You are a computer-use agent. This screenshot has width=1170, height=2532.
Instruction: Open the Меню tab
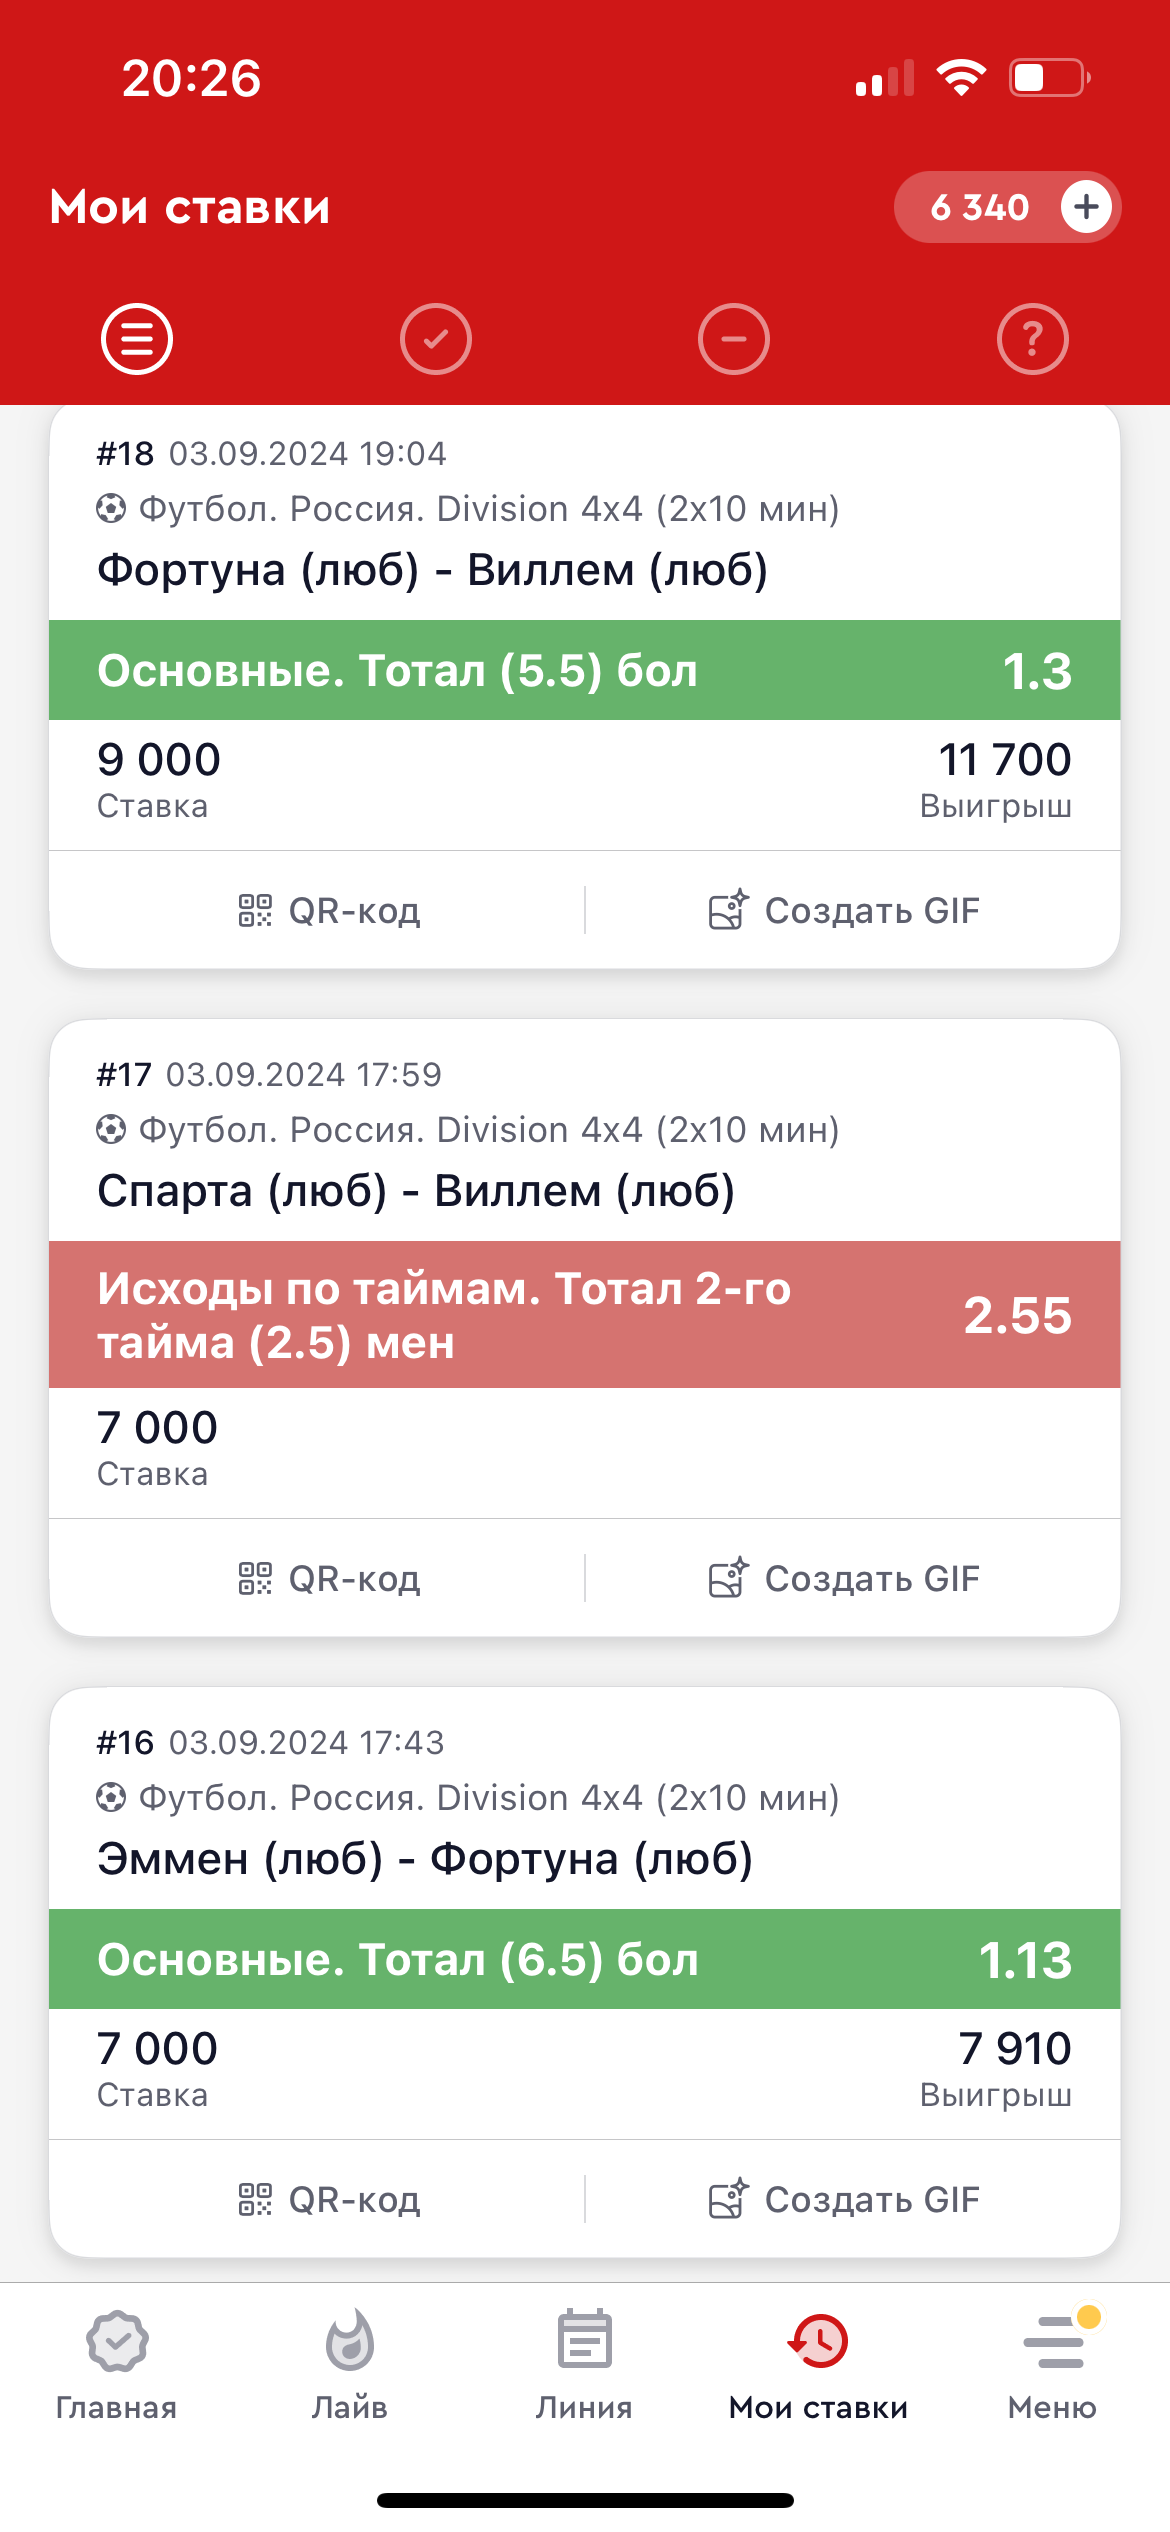click(x=1052, y=2366)
